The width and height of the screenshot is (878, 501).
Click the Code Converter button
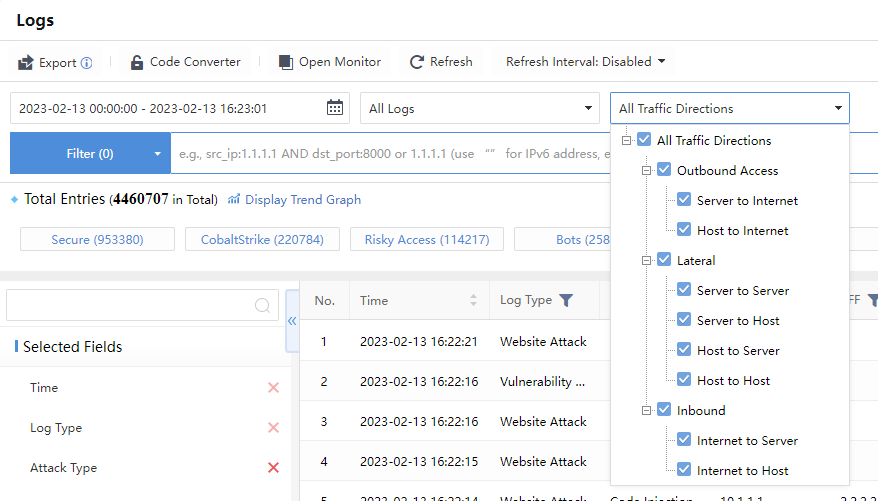coord(185,62)
